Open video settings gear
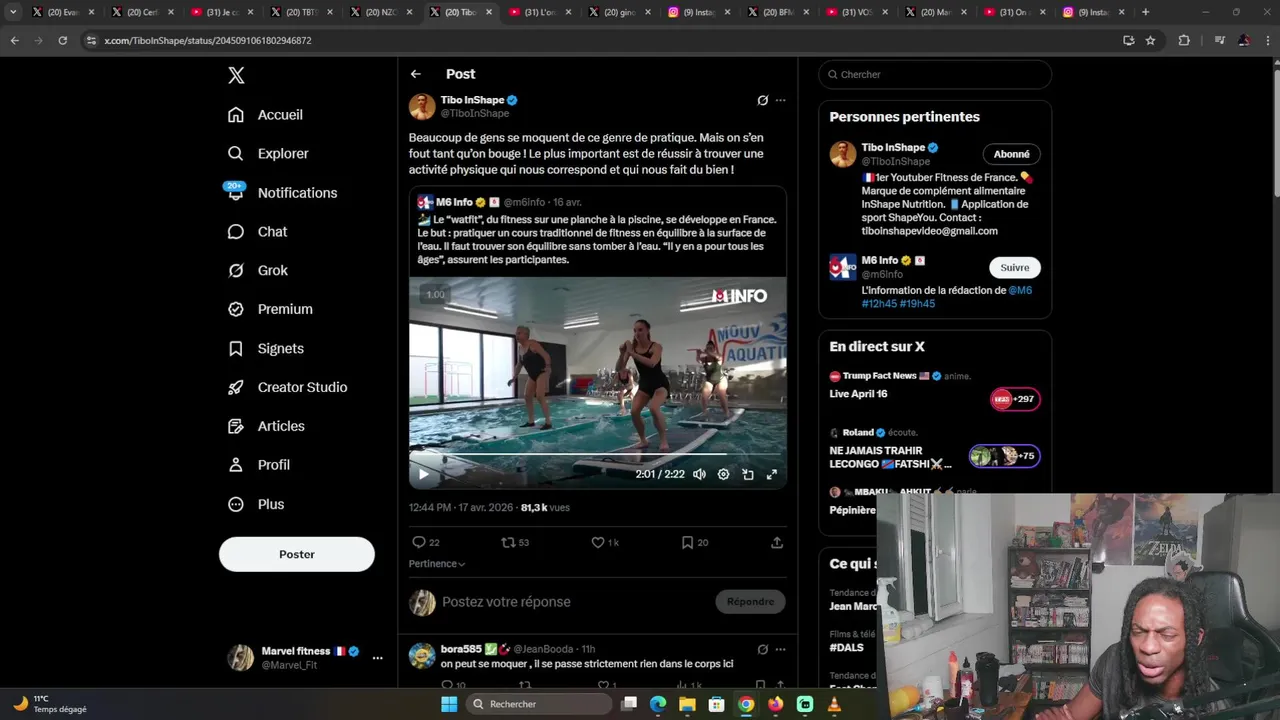Screen dimensions: 1280x720 [x=724, y=475]
